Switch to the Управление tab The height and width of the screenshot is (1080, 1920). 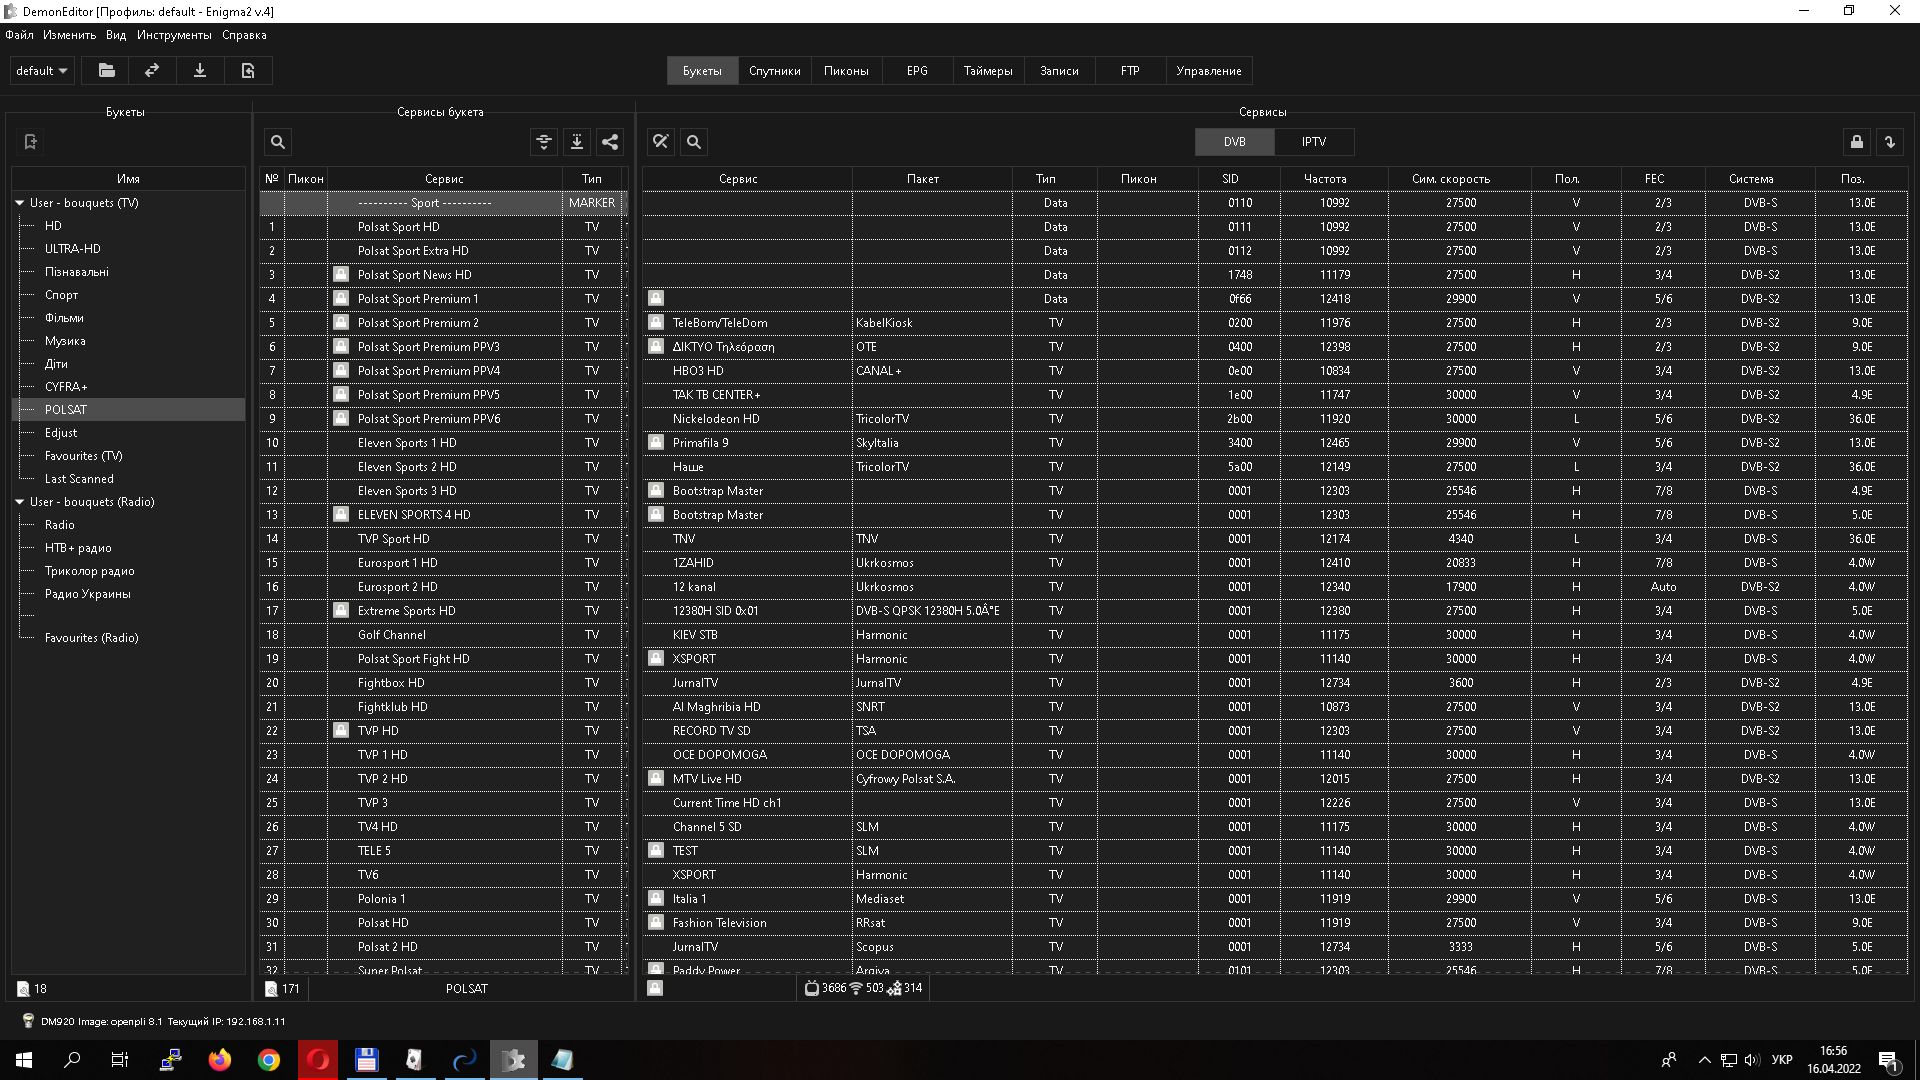pos(1209,71)
